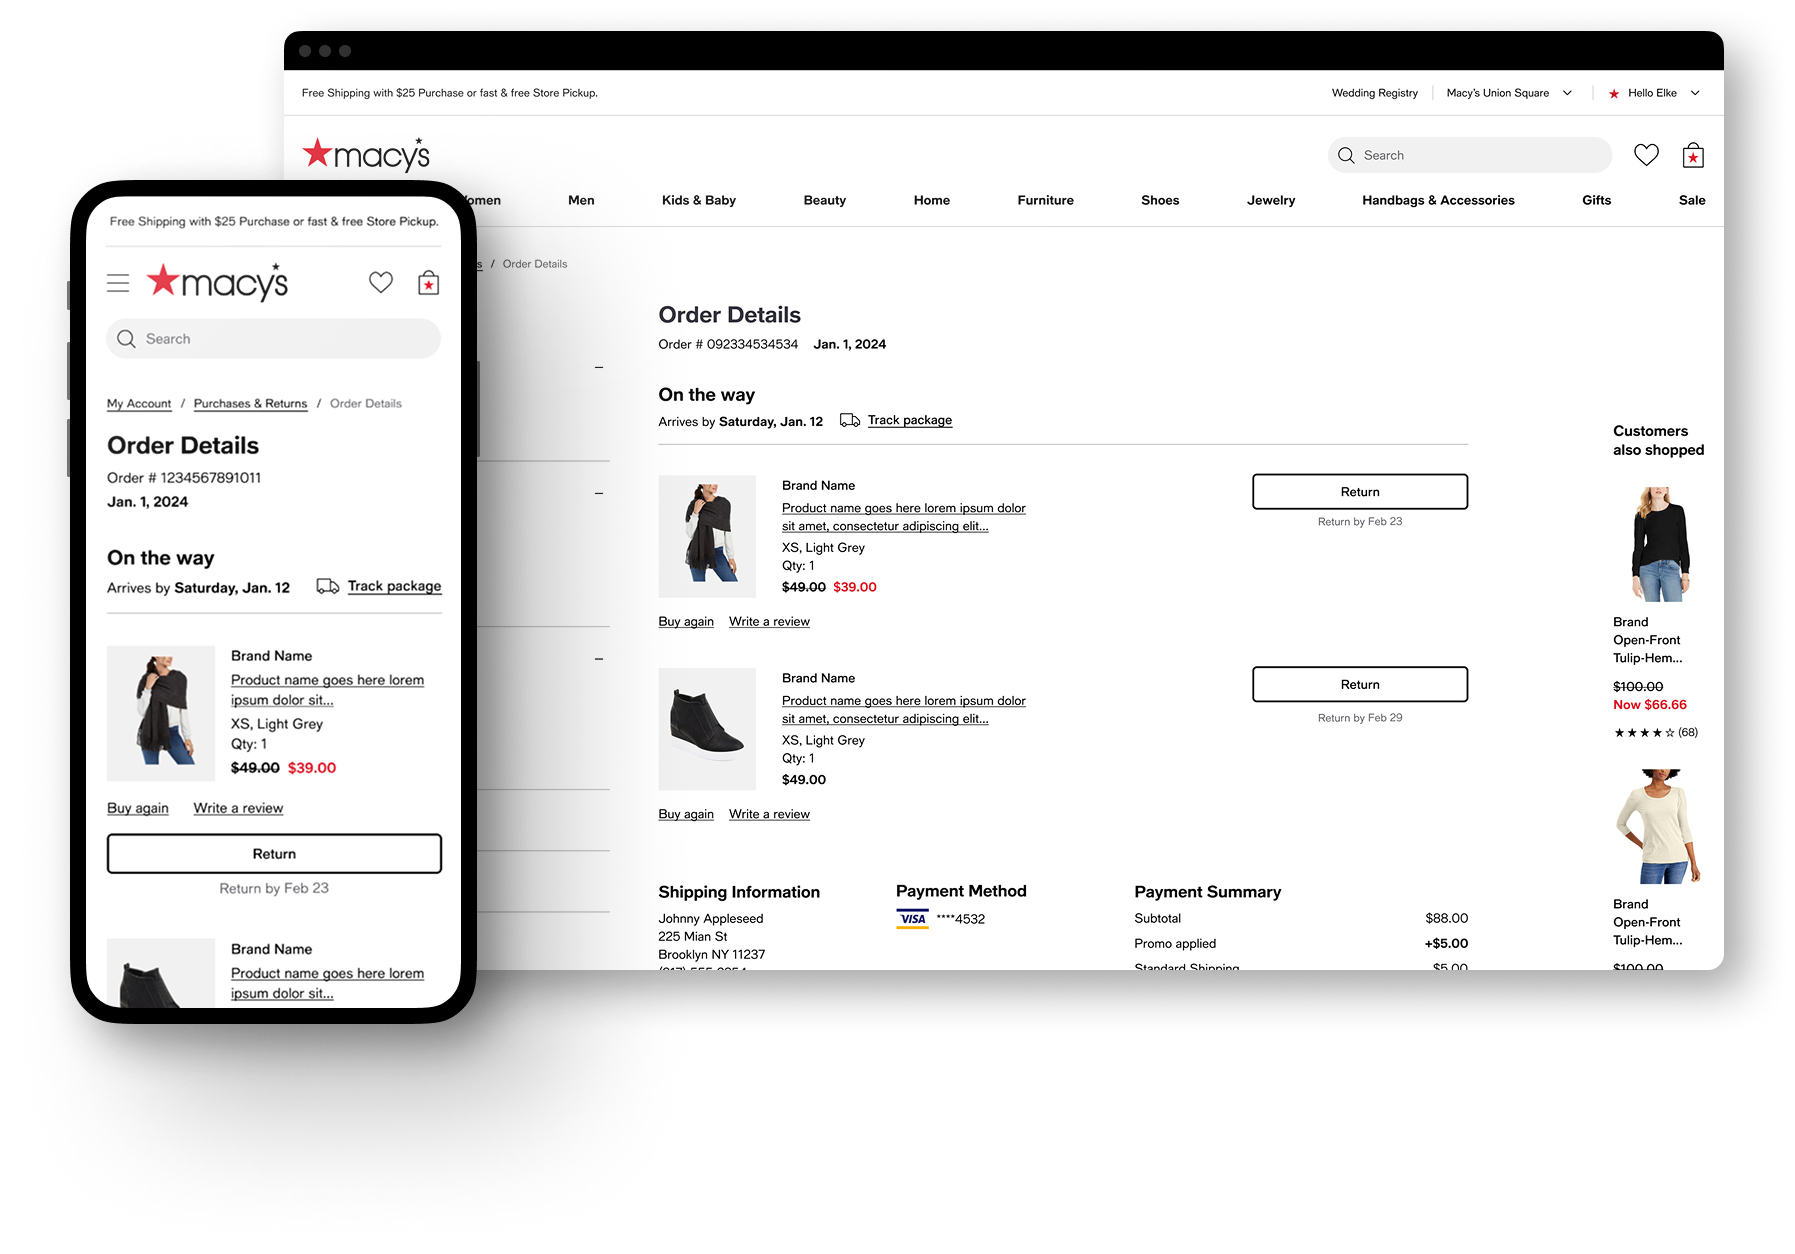Screen dimensions: 1795x1254
Task: Click the truck icon beside desktop Track package
Action: [850, 420]
